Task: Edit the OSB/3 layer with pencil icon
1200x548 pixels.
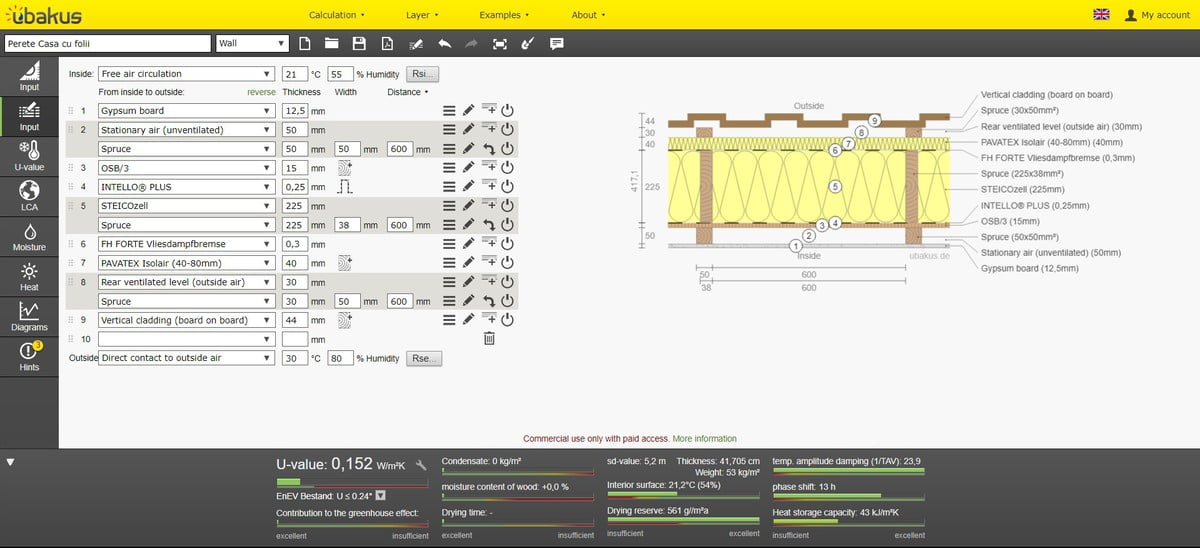Action: [x=469, y=168]
